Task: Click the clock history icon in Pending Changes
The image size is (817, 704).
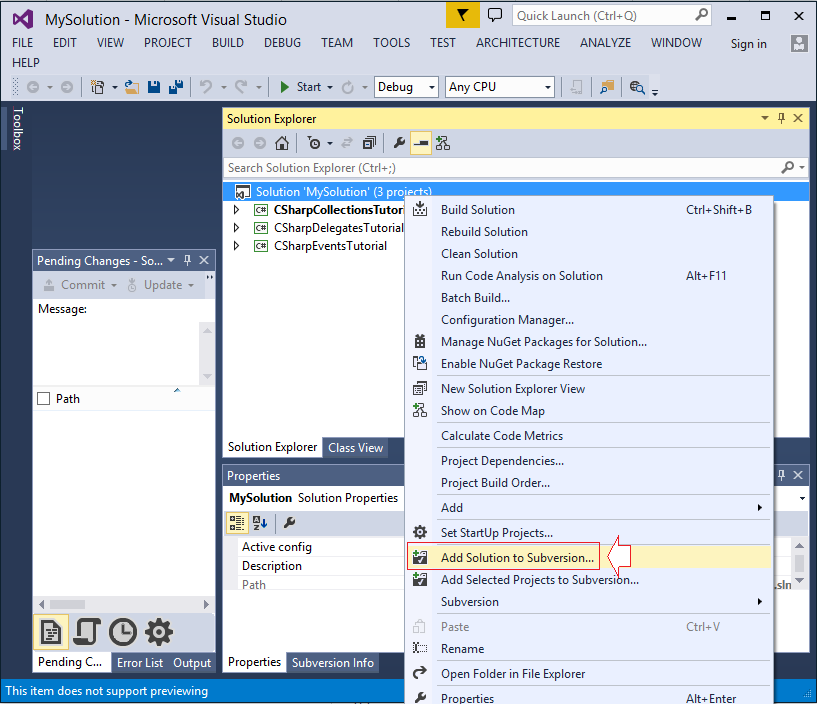Action: coord(122,633)
